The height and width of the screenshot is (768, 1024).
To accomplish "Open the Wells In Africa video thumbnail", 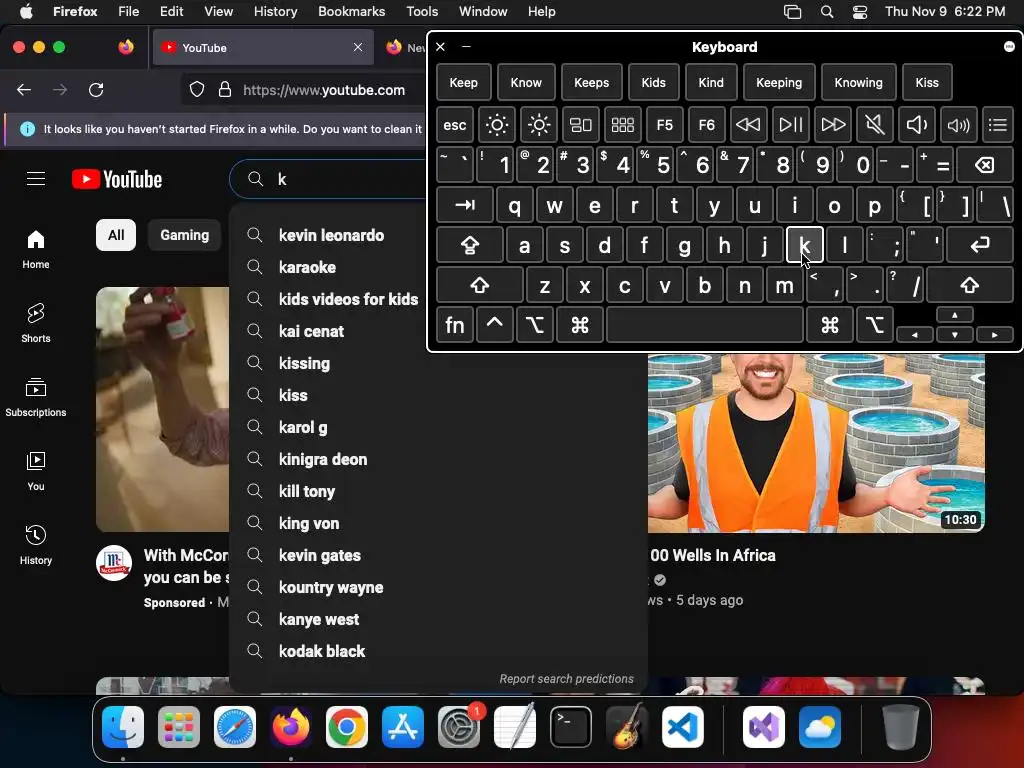I will [x=816, y=443].
